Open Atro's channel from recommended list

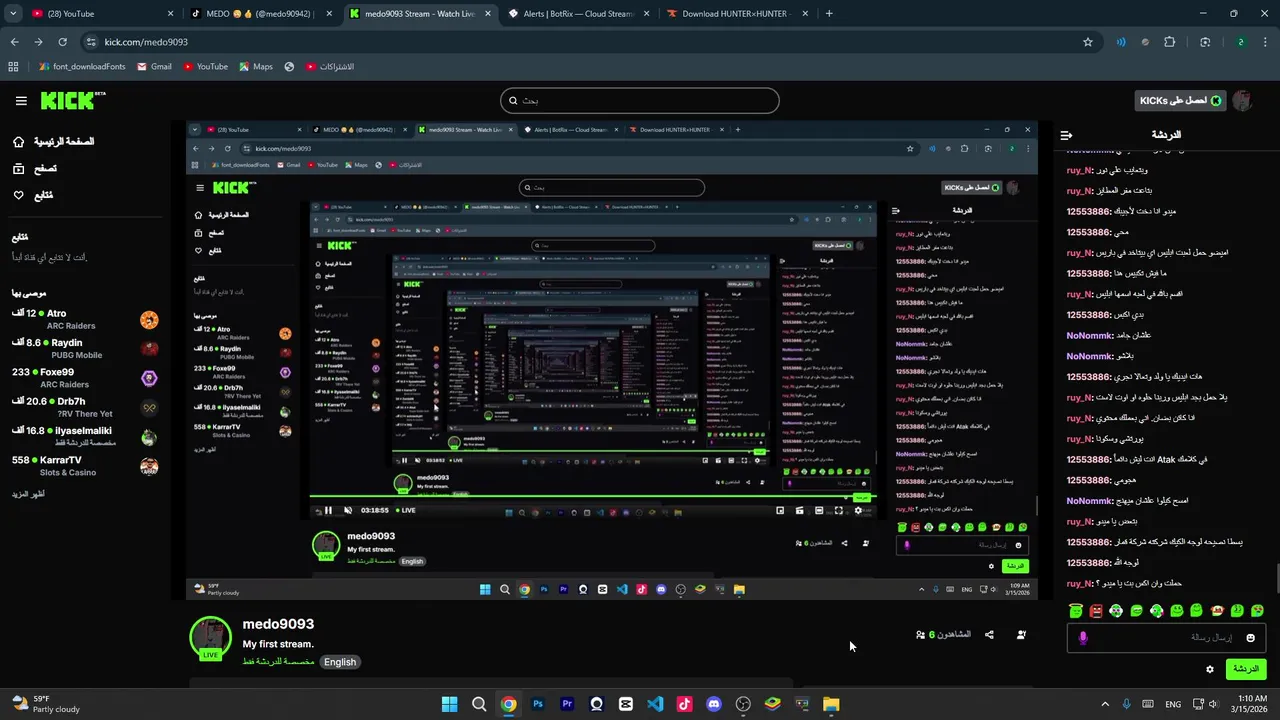(85, 320)
